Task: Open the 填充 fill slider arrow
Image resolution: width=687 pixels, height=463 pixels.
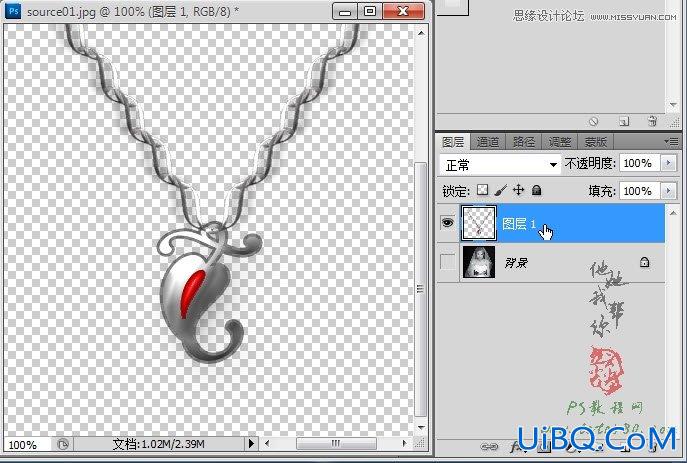Action: click(x=668, y=191)
